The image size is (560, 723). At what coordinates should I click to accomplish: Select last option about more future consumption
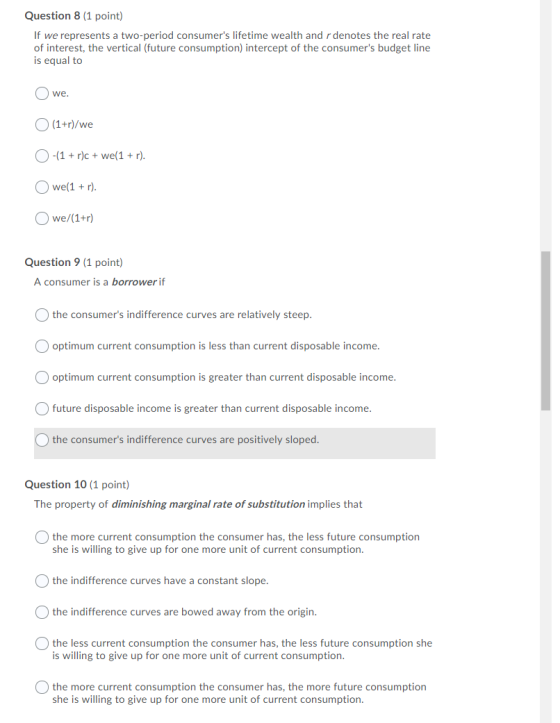[42, 687]
